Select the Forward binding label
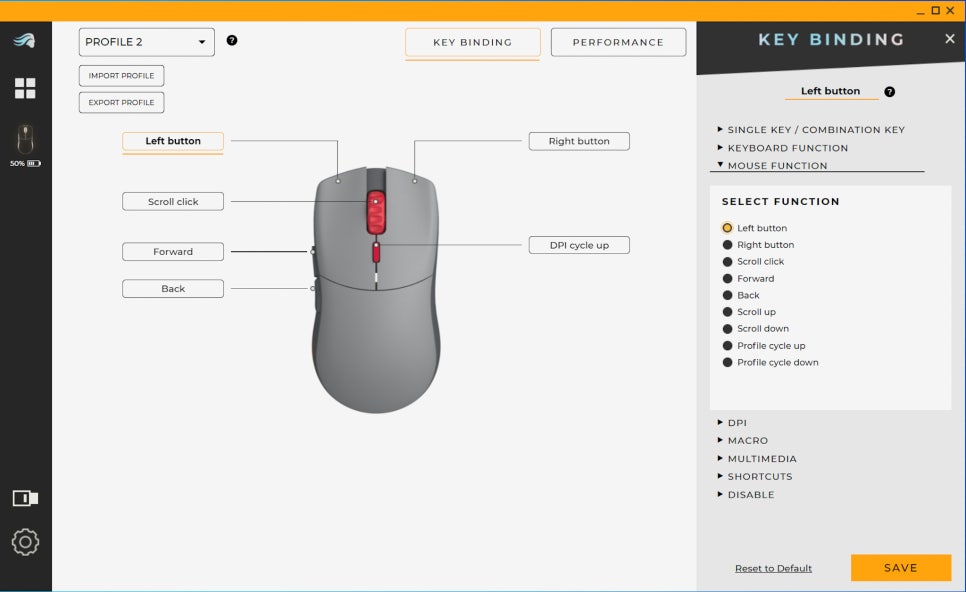 point(172,251)
